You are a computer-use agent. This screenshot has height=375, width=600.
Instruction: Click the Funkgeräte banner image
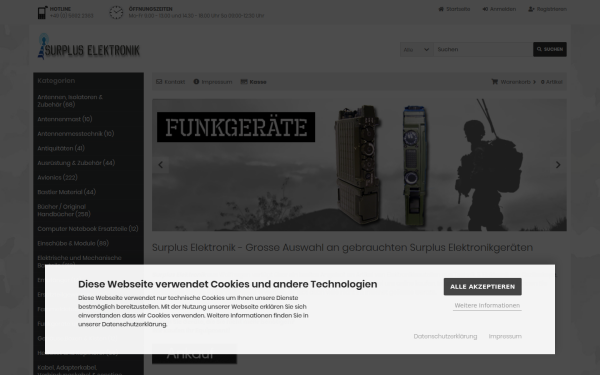(359, 165)
